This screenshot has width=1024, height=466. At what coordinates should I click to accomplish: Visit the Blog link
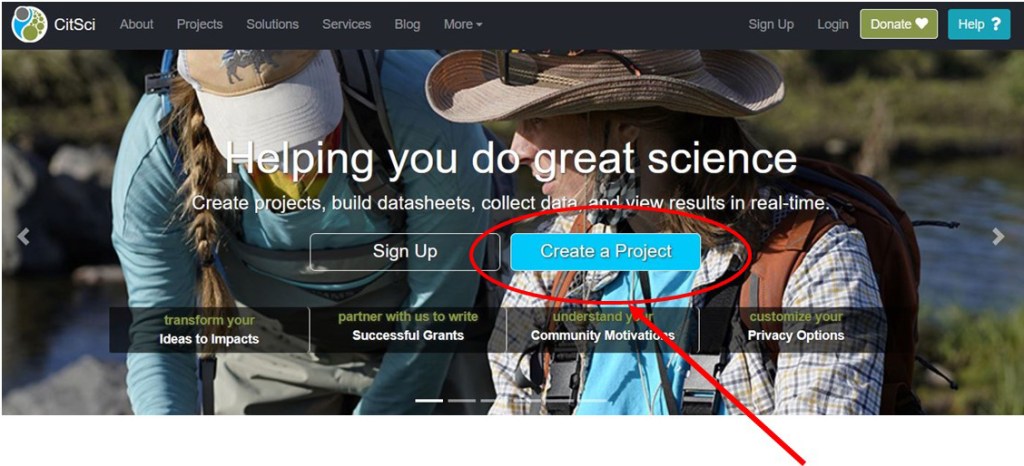click(x=408, y=24)
